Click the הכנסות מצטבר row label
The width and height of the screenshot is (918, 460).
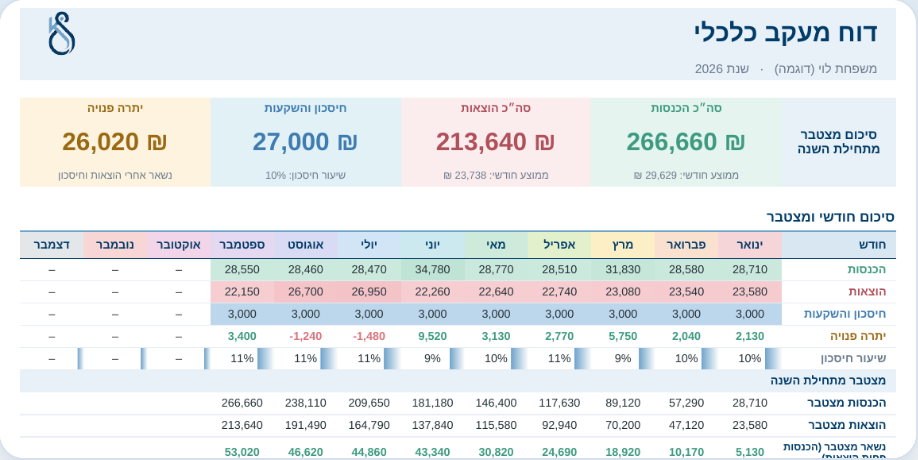coord(847,403)
